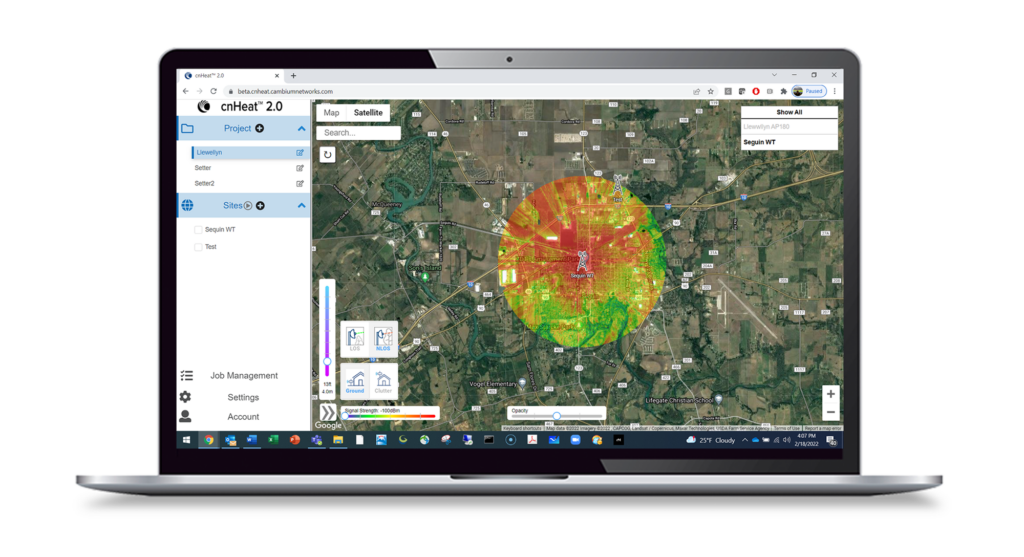
Task: Click the map refresh icon
Action: 327,155
